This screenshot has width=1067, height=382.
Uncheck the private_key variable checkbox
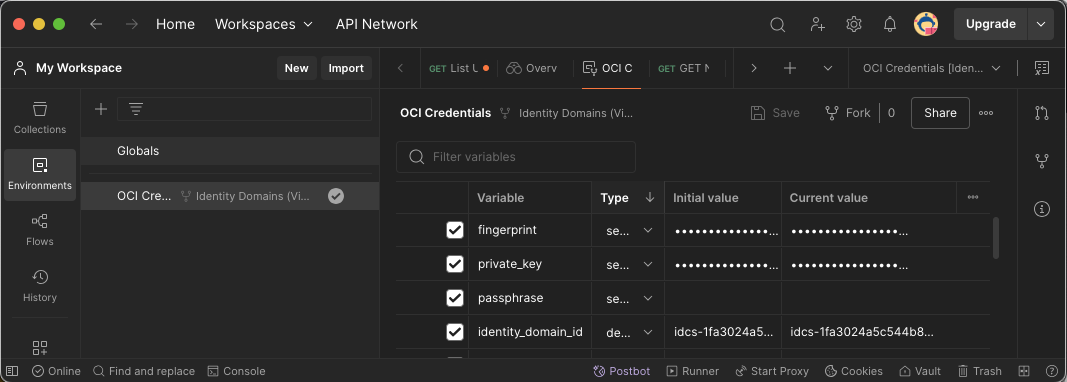[455, 264]
